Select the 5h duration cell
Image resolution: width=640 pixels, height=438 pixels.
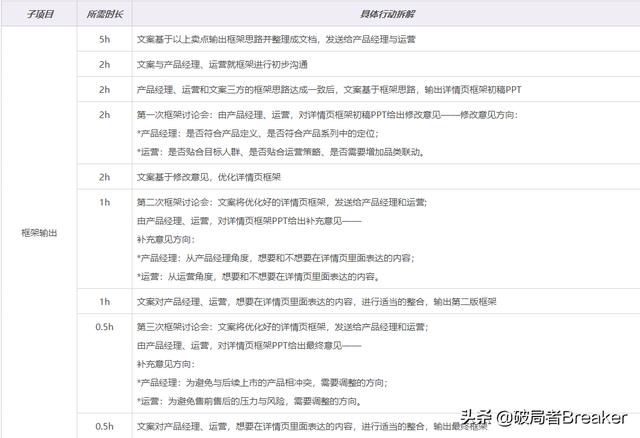(x=104, y=39)
